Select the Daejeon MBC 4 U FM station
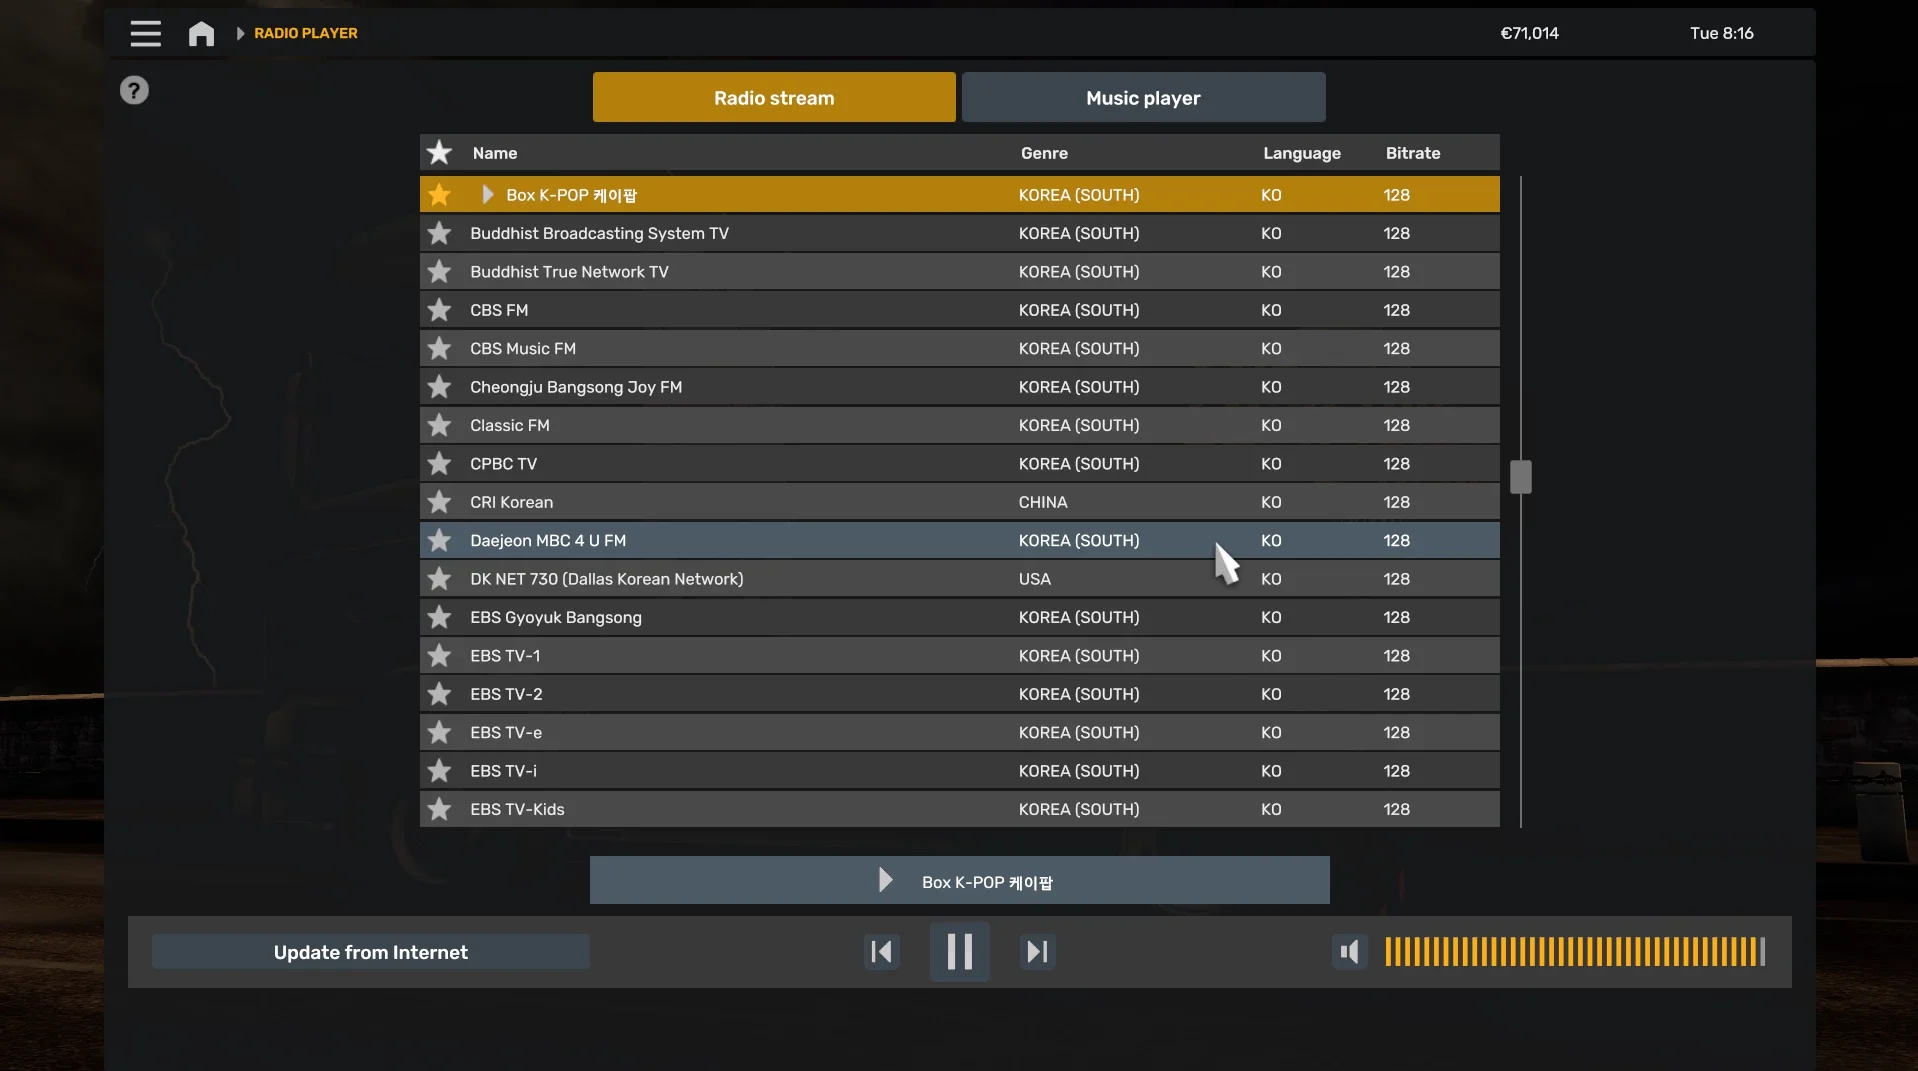 coord(548,541)
